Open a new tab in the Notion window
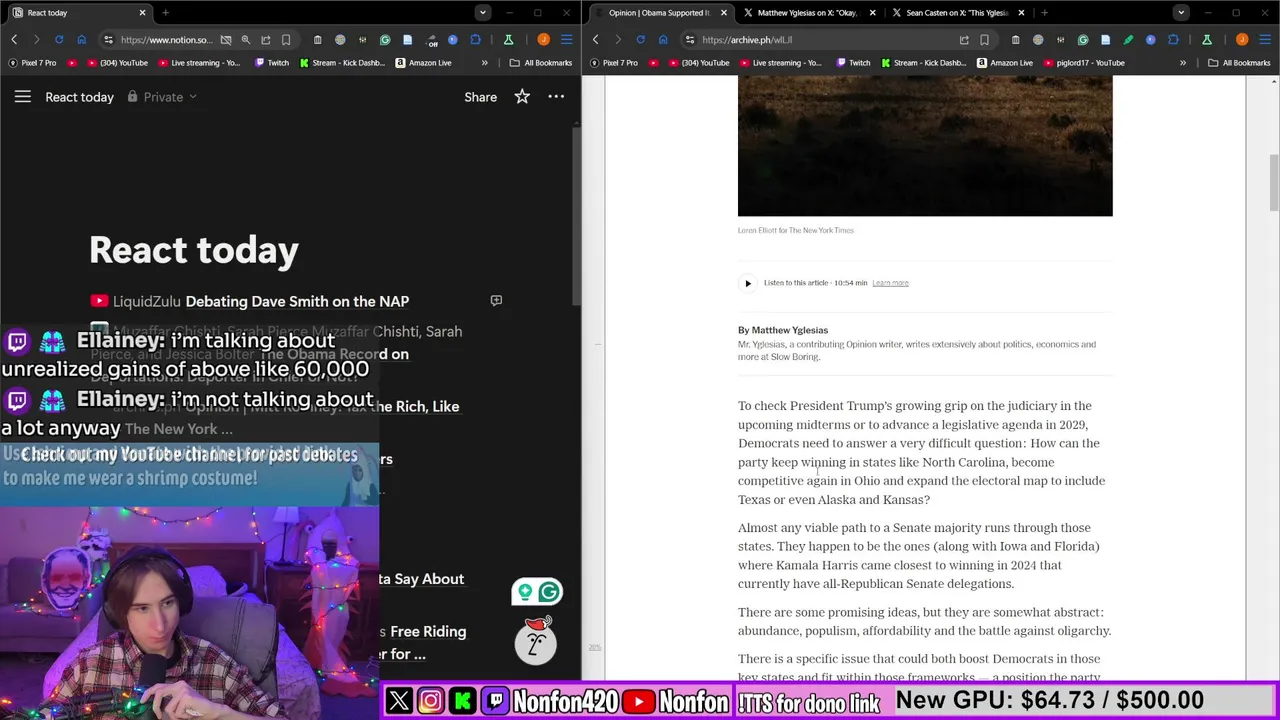Viewport: 1280px width, 720px height. click(x=165, y=13)
